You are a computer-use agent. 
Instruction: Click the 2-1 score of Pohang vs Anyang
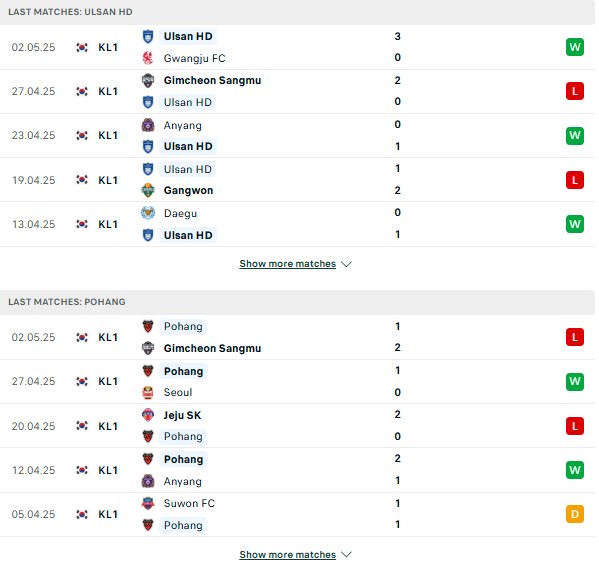click(x=397, y=469)
